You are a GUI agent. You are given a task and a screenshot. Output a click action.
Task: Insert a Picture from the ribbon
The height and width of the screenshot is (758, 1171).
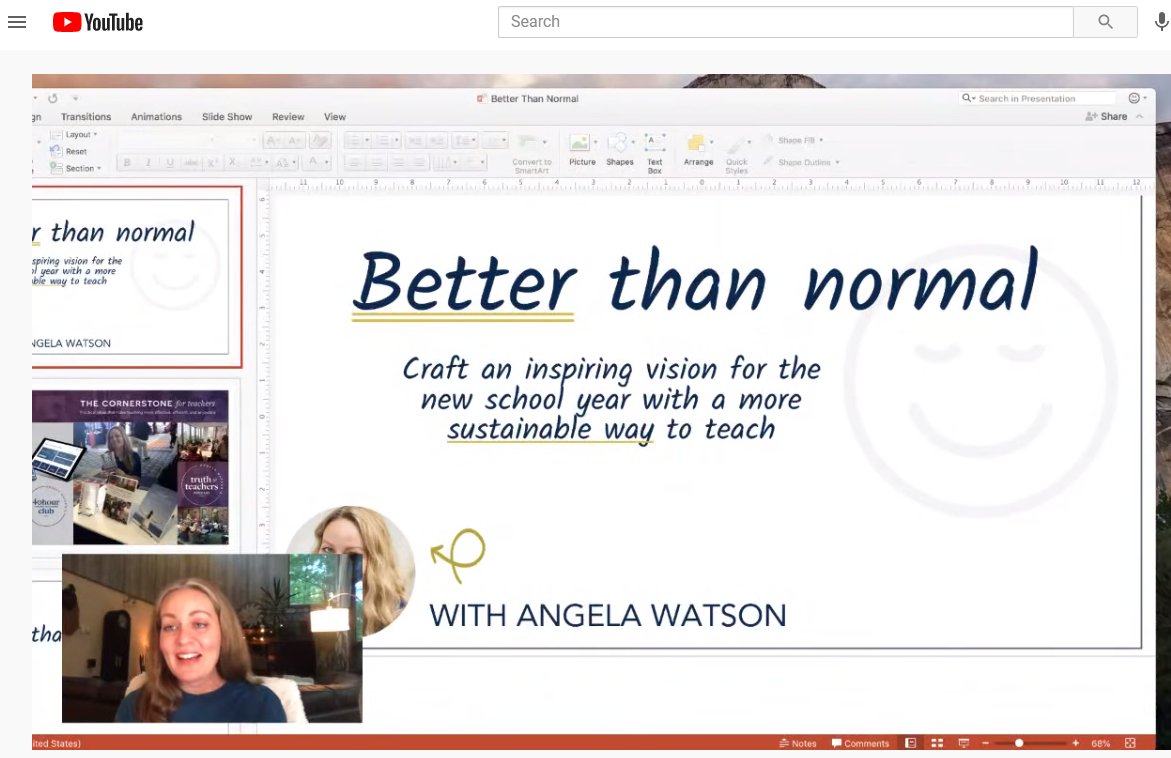point(580,149)
